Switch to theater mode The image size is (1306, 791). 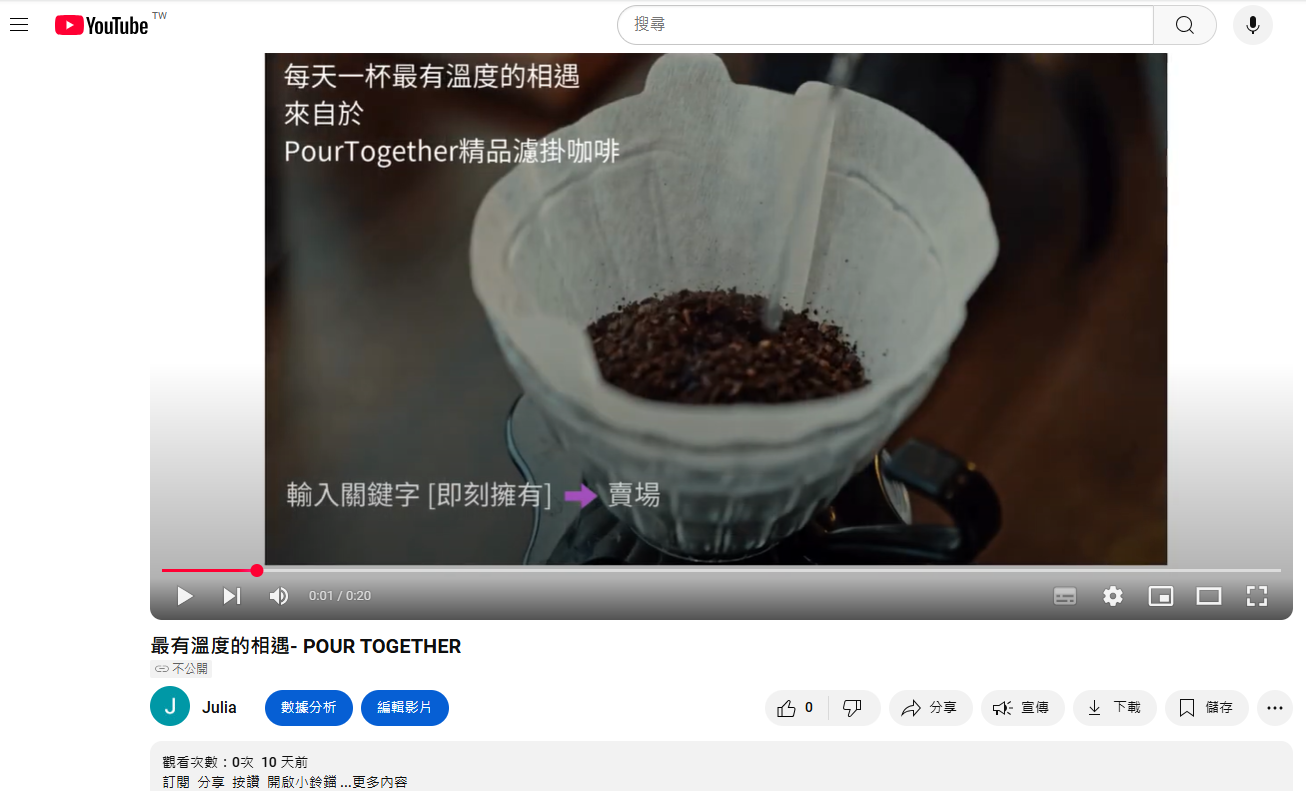point(1209,596)
